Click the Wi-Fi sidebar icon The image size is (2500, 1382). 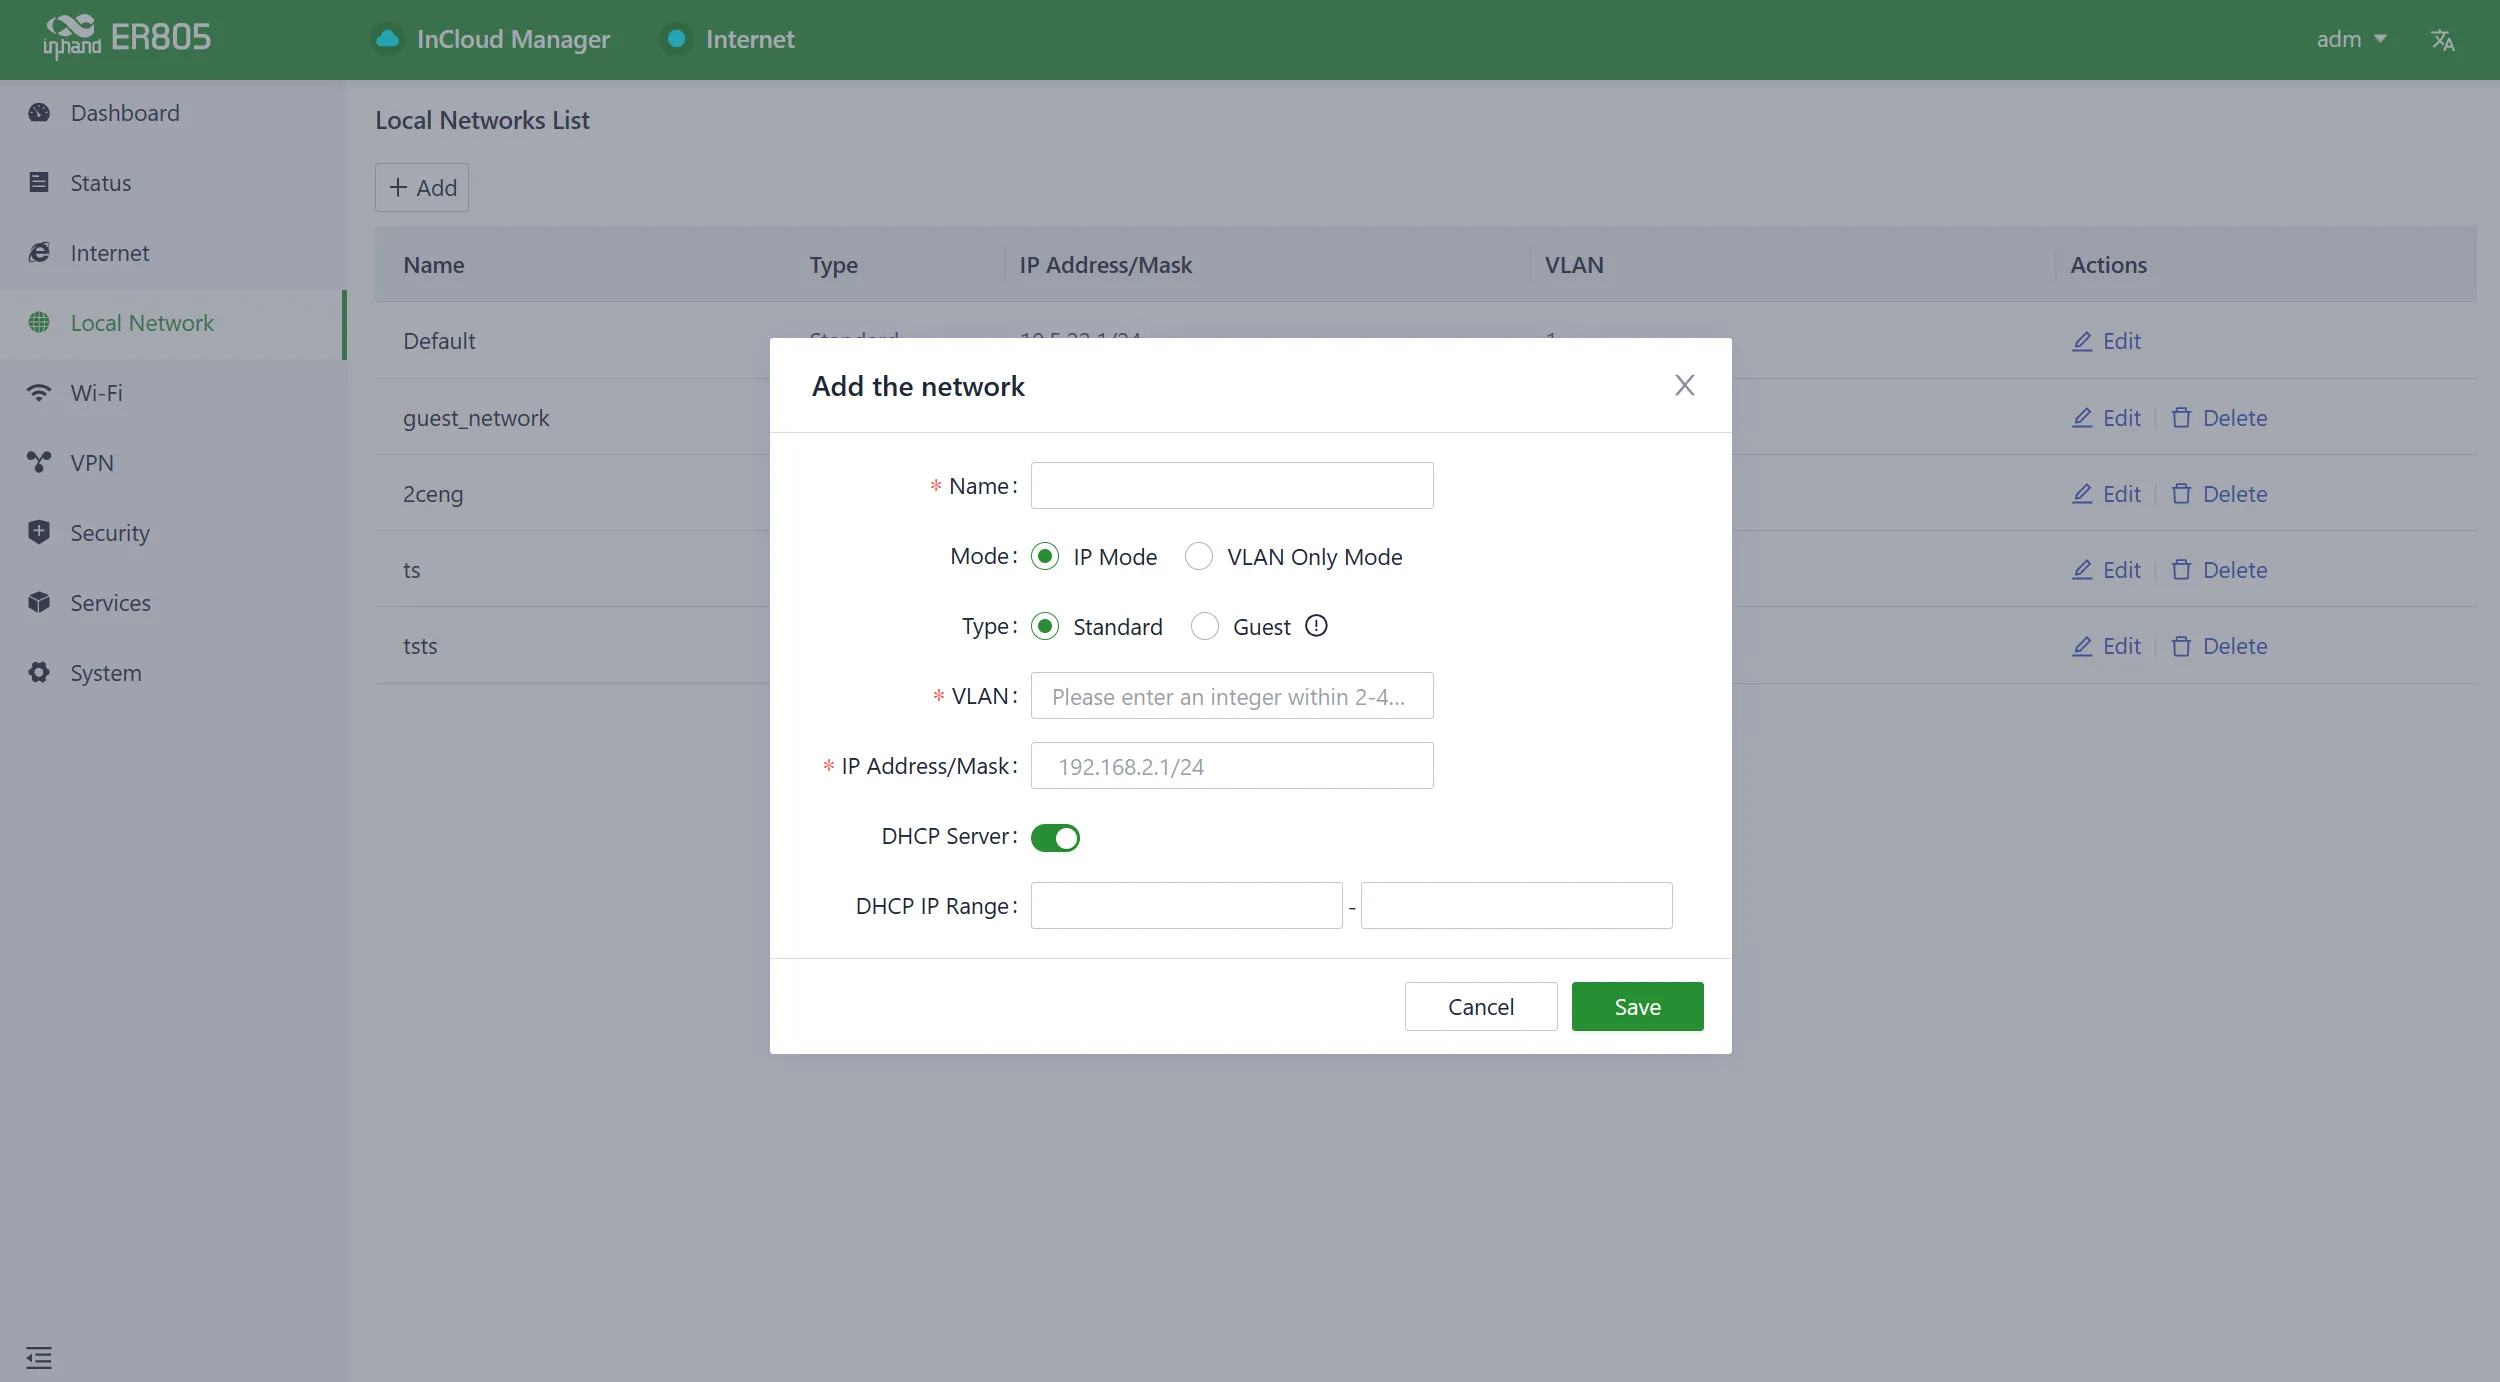coord(39,393)
